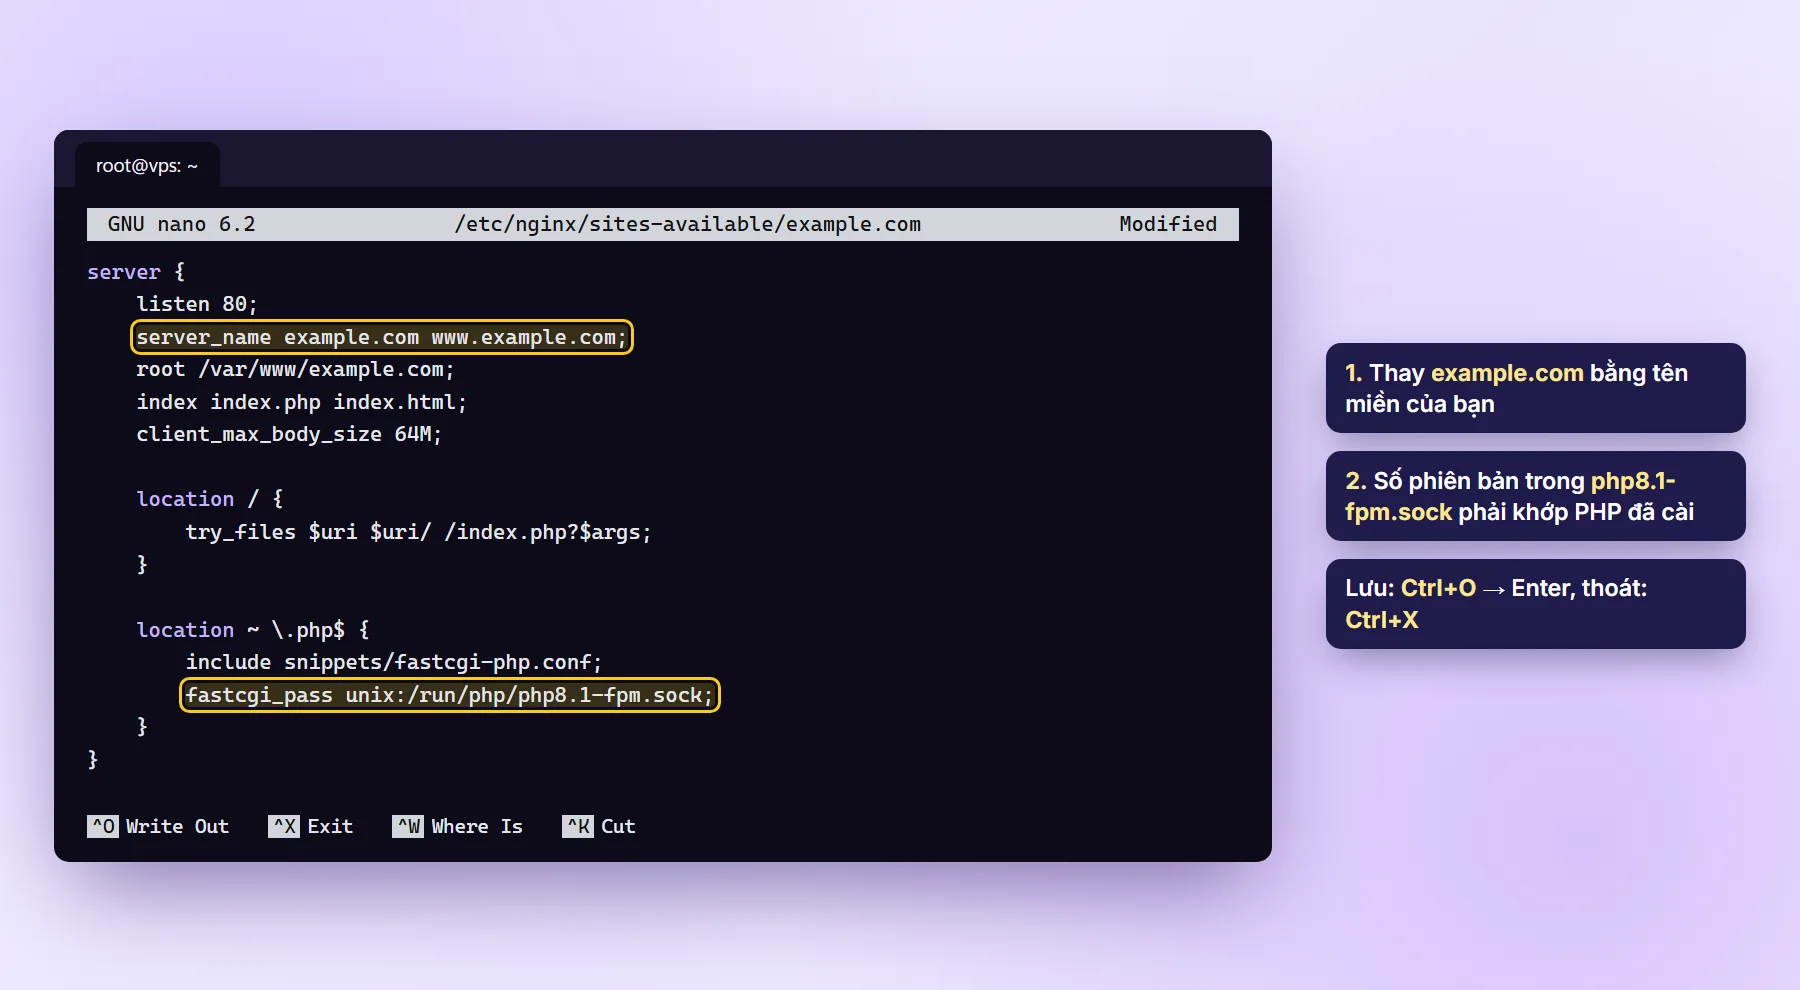Screen dimensions: 1800x990
Task: Click the ^K Cut shortcut
Action: click(x=599, y=826)
